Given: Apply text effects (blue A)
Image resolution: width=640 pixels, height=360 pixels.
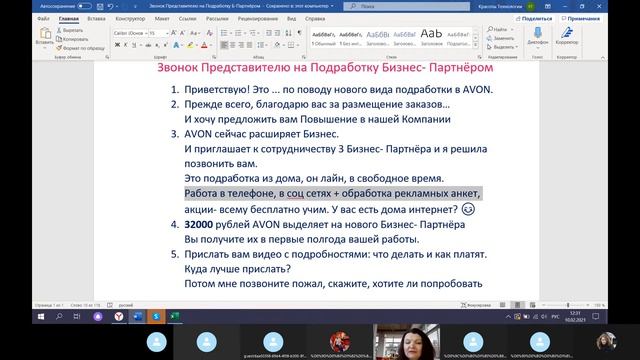Looking at the screenshot, I should pyautogui.click(x=176, y=45).
